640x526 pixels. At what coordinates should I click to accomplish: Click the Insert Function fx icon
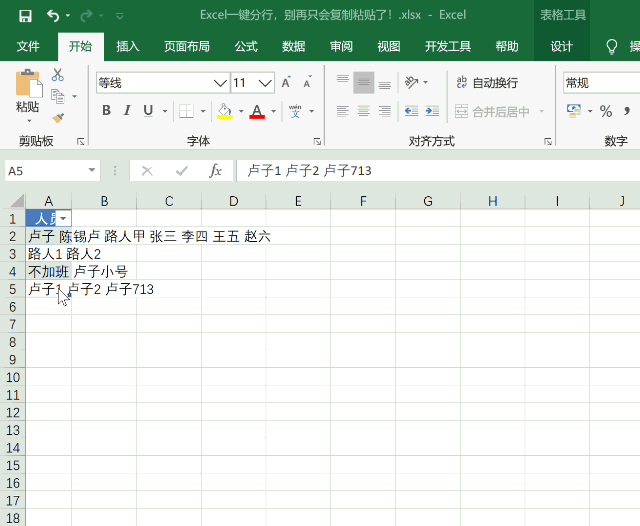click(x=215, y=171)
